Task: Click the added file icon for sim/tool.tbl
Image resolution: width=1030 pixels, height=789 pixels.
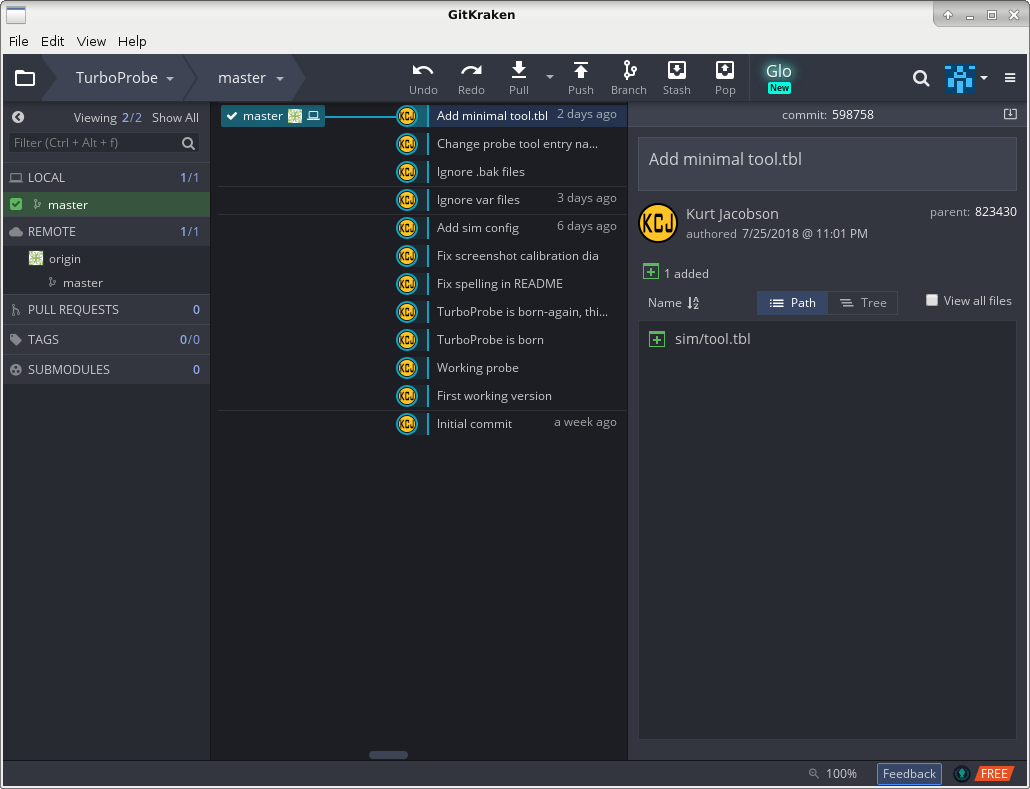Action: 657,339
